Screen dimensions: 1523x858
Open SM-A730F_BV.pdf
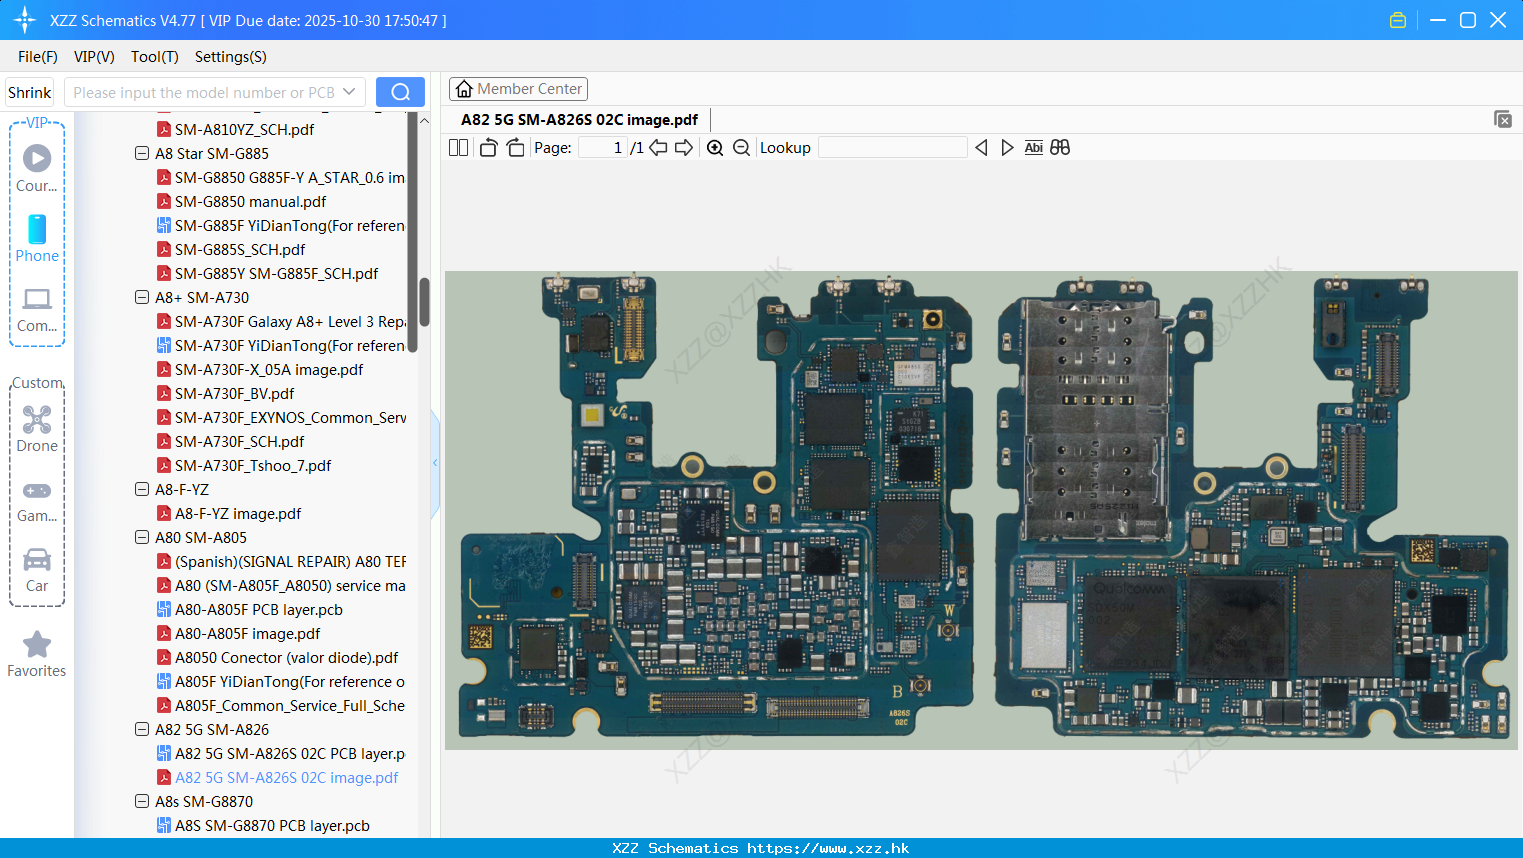click(x=234, y=393)
